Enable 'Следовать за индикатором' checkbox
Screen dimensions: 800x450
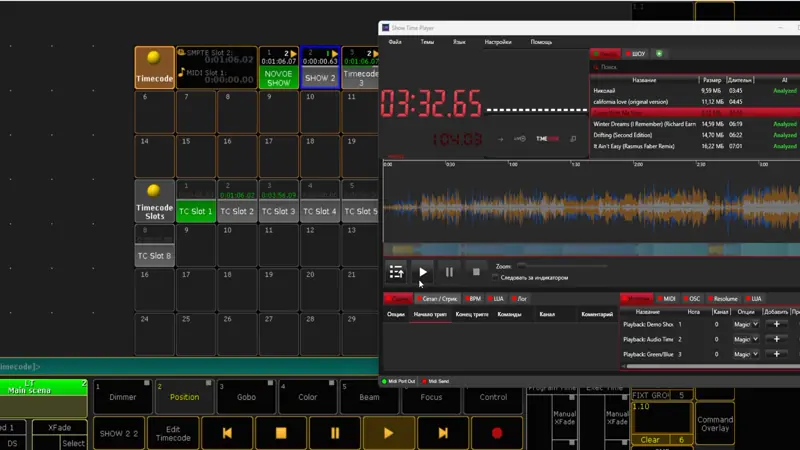click(495, 277)
